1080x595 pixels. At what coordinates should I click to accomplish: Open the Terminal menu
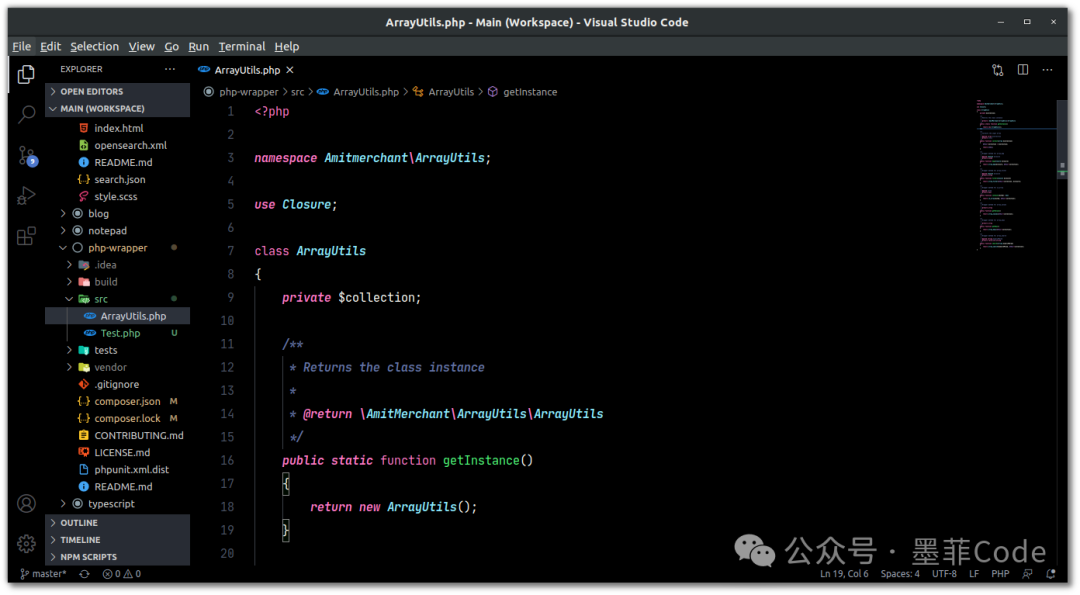242,46
